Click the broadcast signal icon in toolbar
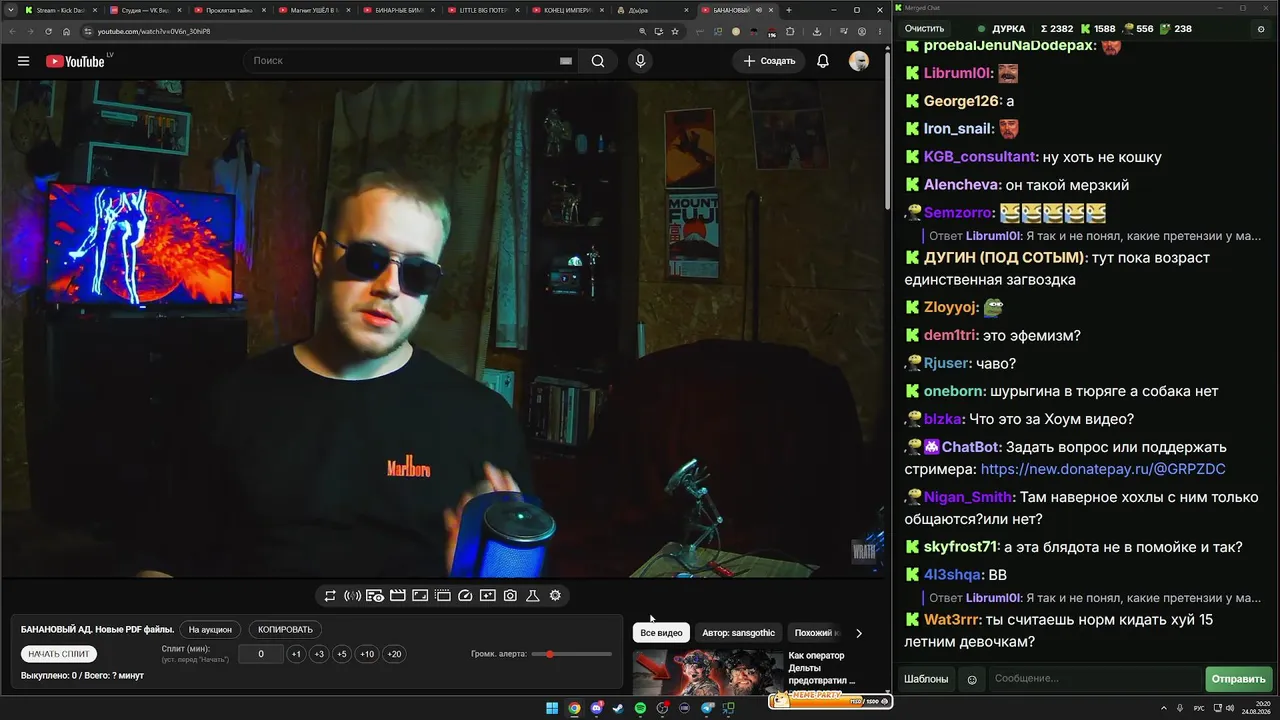Screen dimensions: 1280x720 tap(352, 596)
